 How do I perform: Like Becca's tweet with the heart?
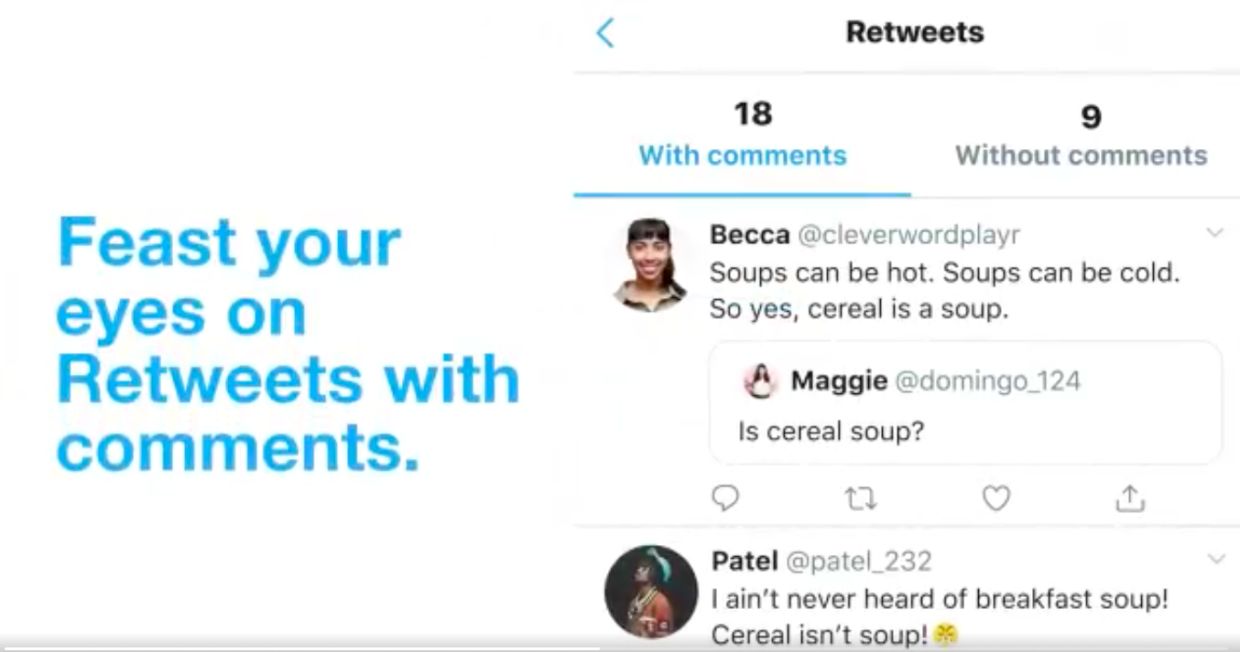coord(996,497)
